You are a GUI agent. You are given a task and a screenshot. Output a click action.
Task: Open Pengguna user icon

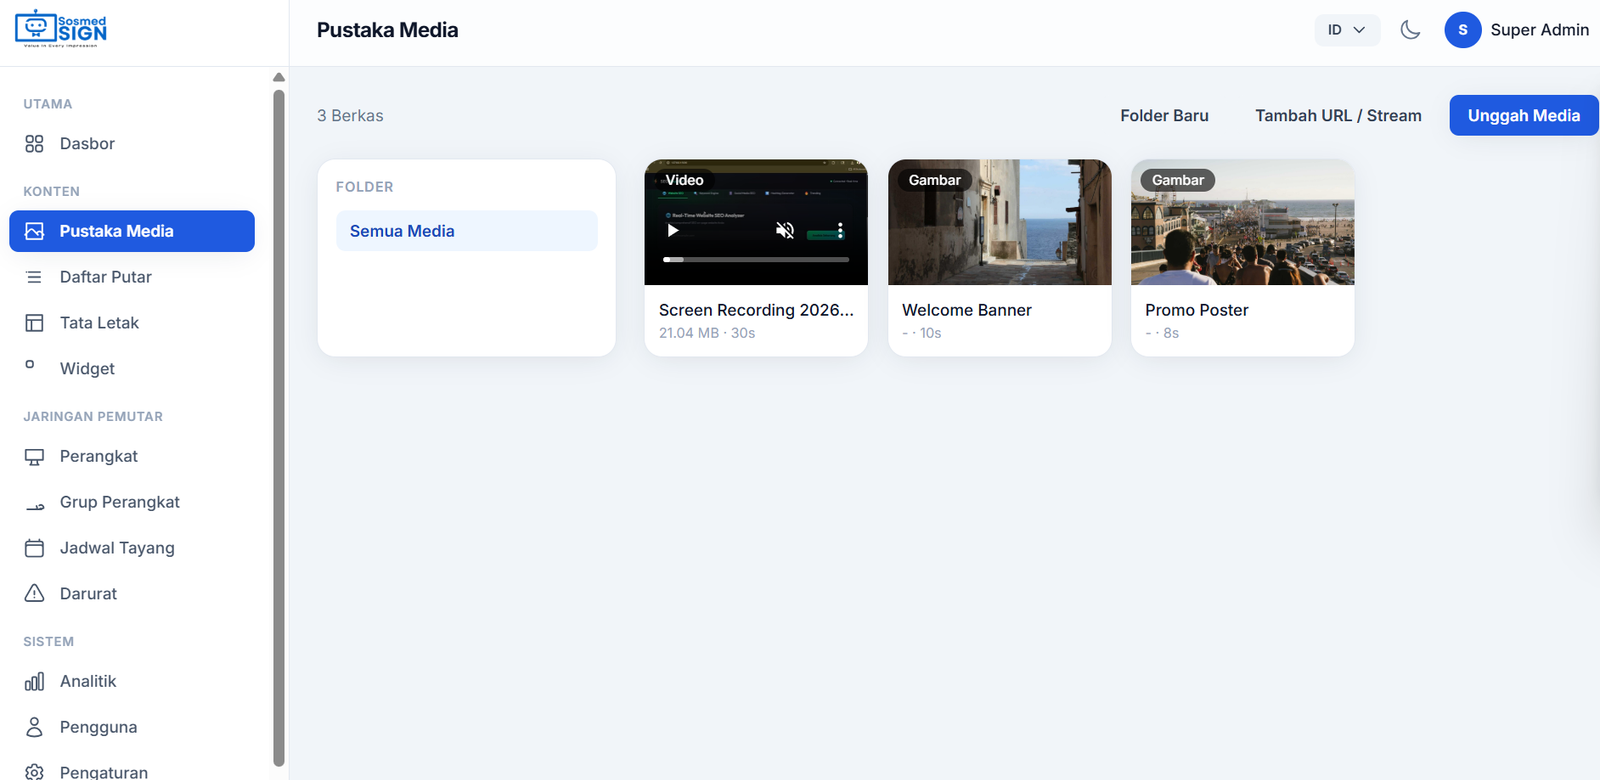pyautogui.click(x=34, y=727)
